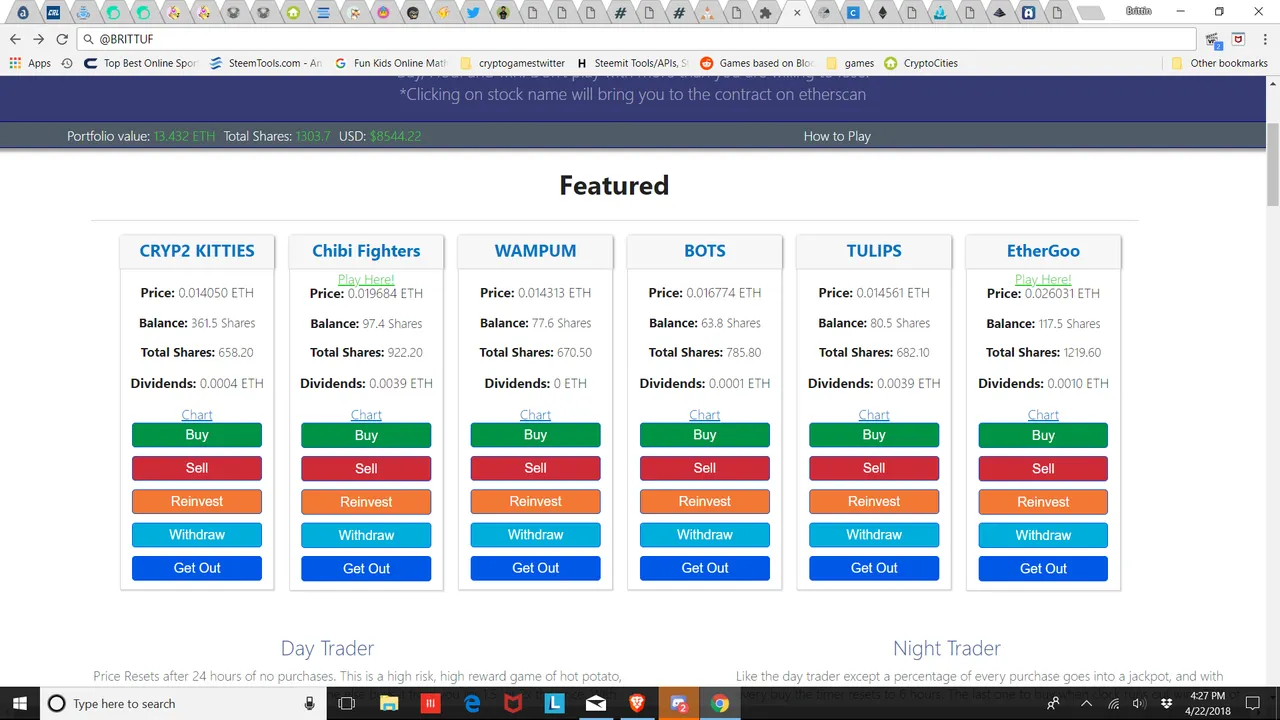Sell WAMPUM shares

(535, 468)
